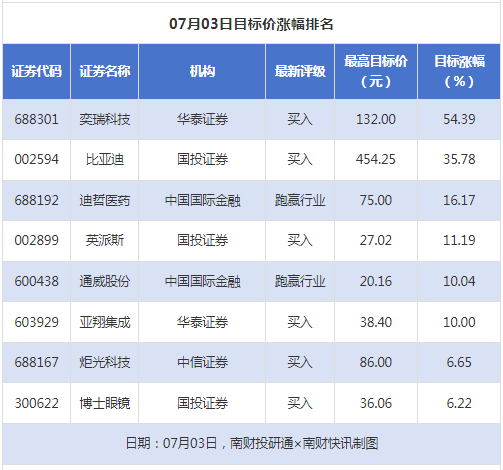Click the 机构 column header

tap(202, 71)
